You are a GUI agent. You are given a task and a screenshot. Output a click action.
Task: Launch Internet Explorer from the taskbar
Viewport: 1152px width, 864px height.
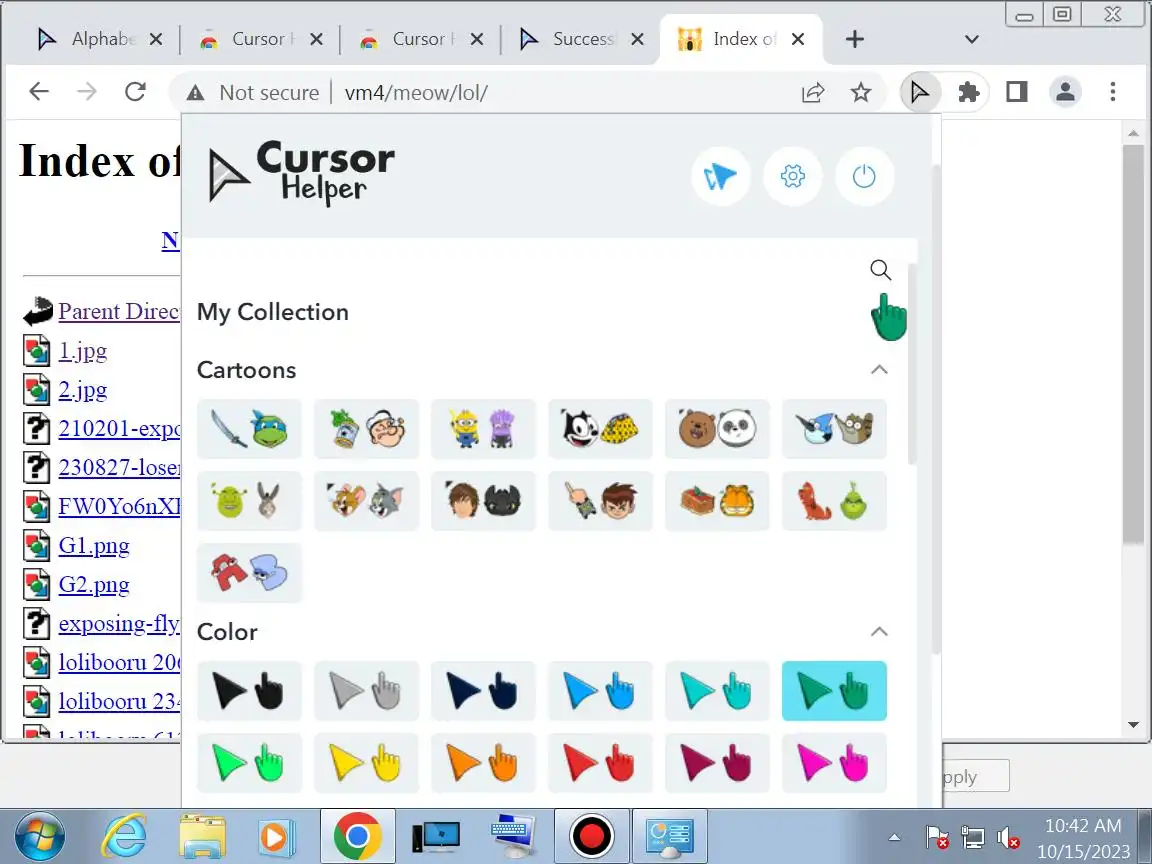pos(124,836)
